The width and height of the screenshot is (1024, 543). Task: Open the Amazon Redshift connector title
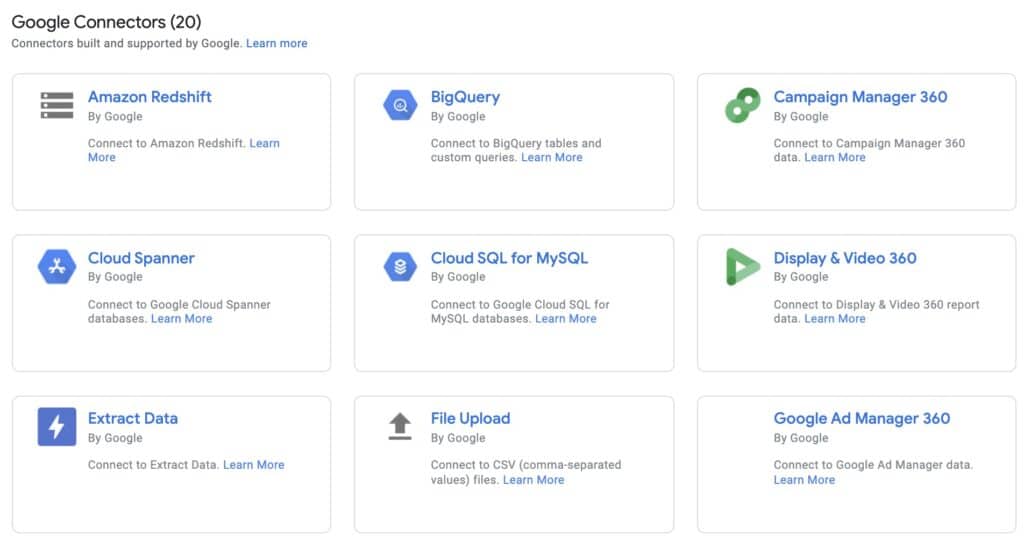(150, 97)
